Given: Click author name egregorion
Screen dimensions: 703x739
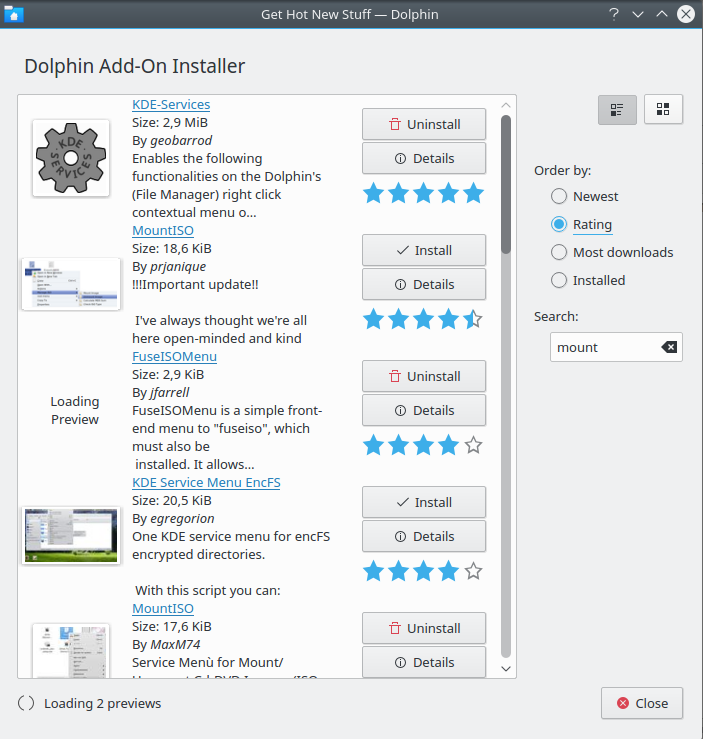Looking at the screenshot, I should (x=182, y=518).
